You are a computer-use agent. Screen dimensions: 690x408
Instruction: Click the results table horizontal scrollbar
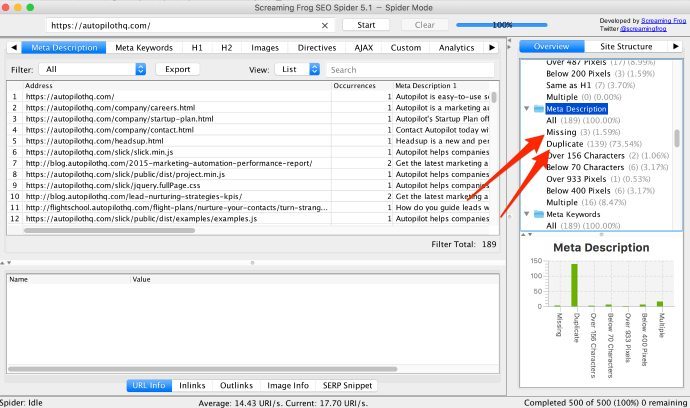pos(110,230)
